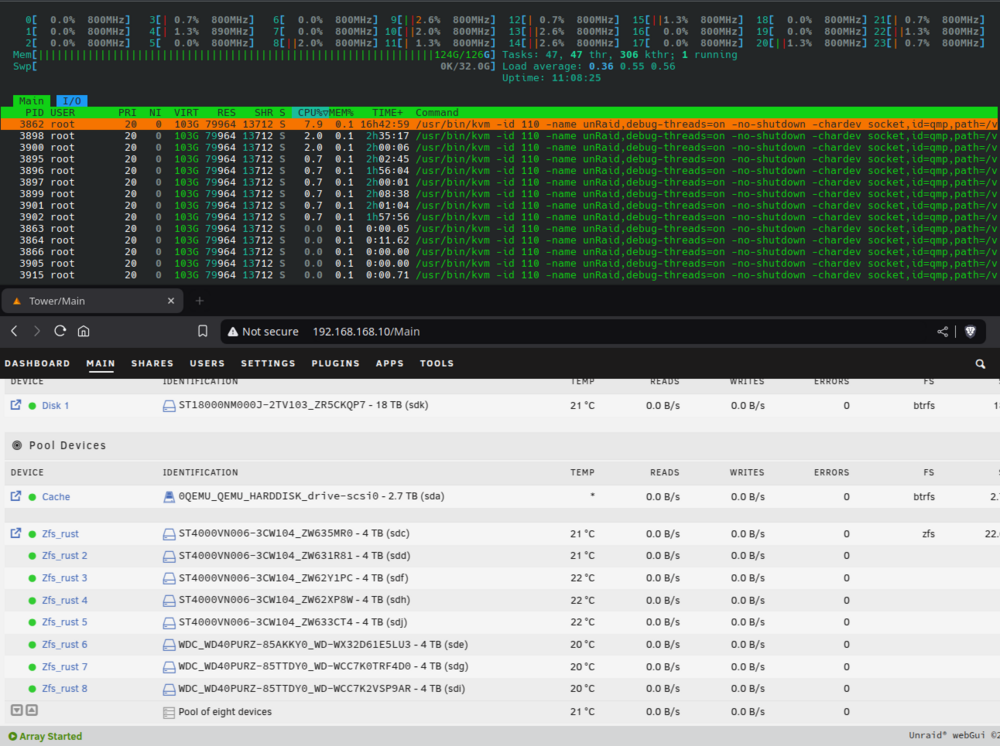Click Pool of eight devices icon
Screen dimensions: 1000x746
[169, 712]
